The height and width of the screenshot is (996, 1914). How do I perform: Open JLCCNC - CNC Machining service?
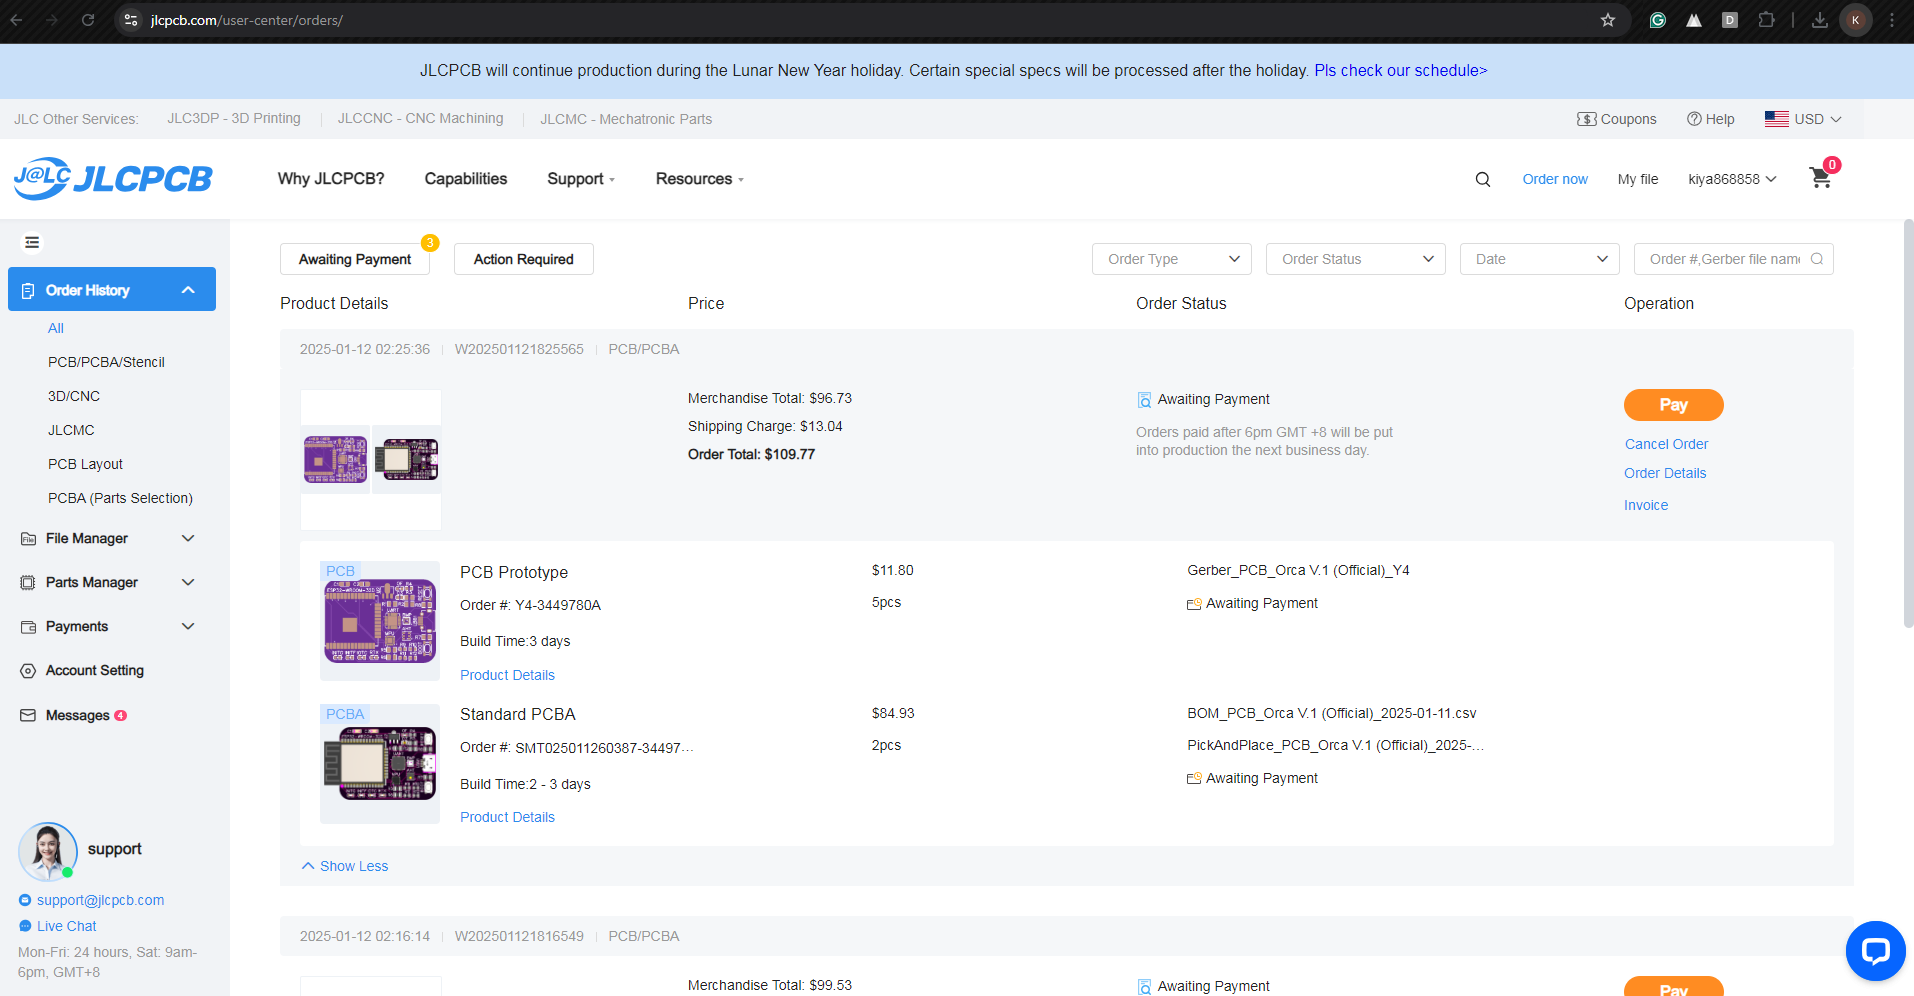click(420, 118)
